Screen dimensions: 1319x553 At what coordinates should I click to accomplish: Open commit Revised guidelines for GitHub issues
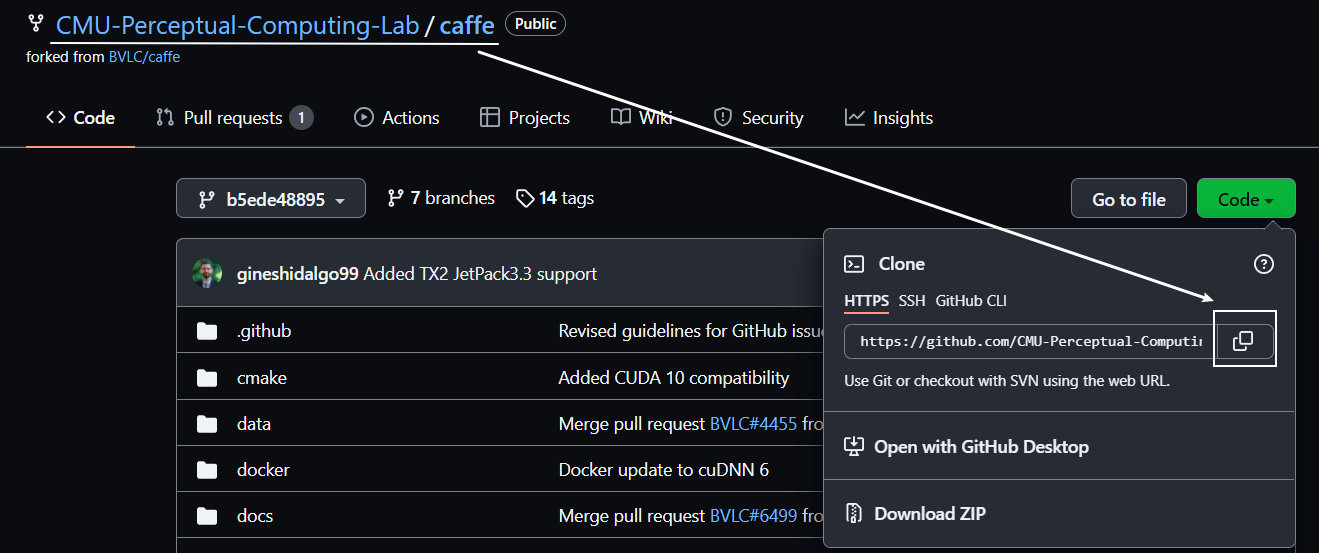(x=690, y=331)
